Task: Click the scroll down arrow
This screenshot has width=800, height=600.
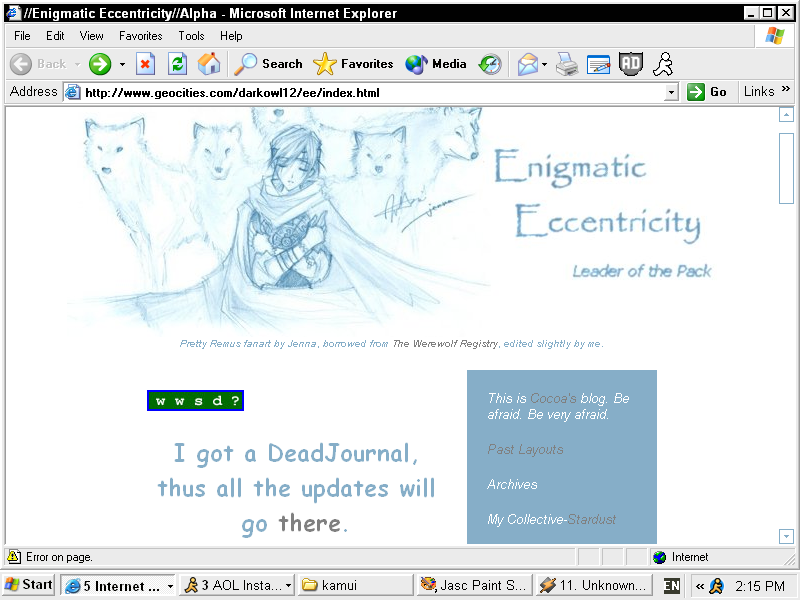Action: (x=786, y=536)
